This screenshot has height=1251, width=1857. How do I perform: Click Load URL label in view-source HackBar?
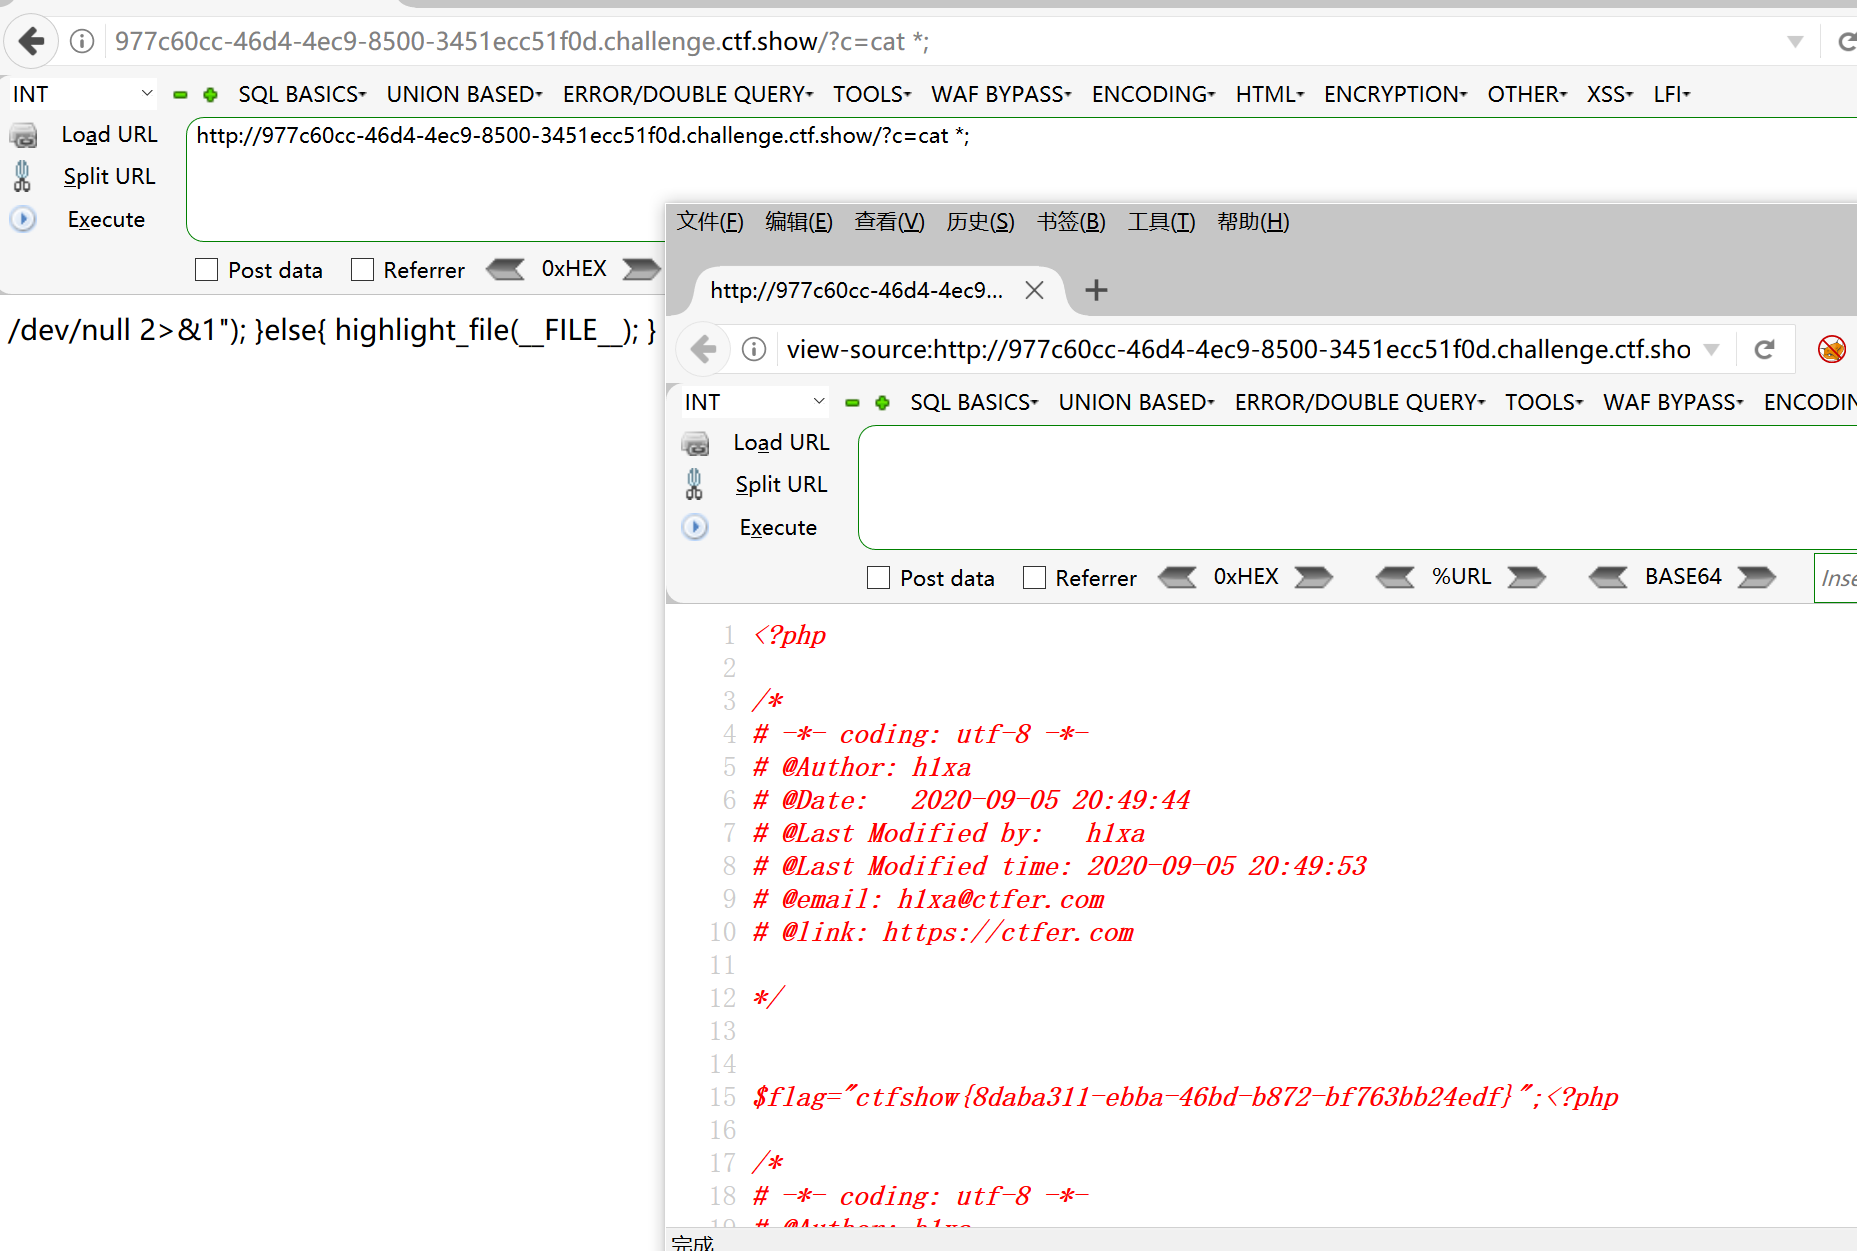point(781,442)
